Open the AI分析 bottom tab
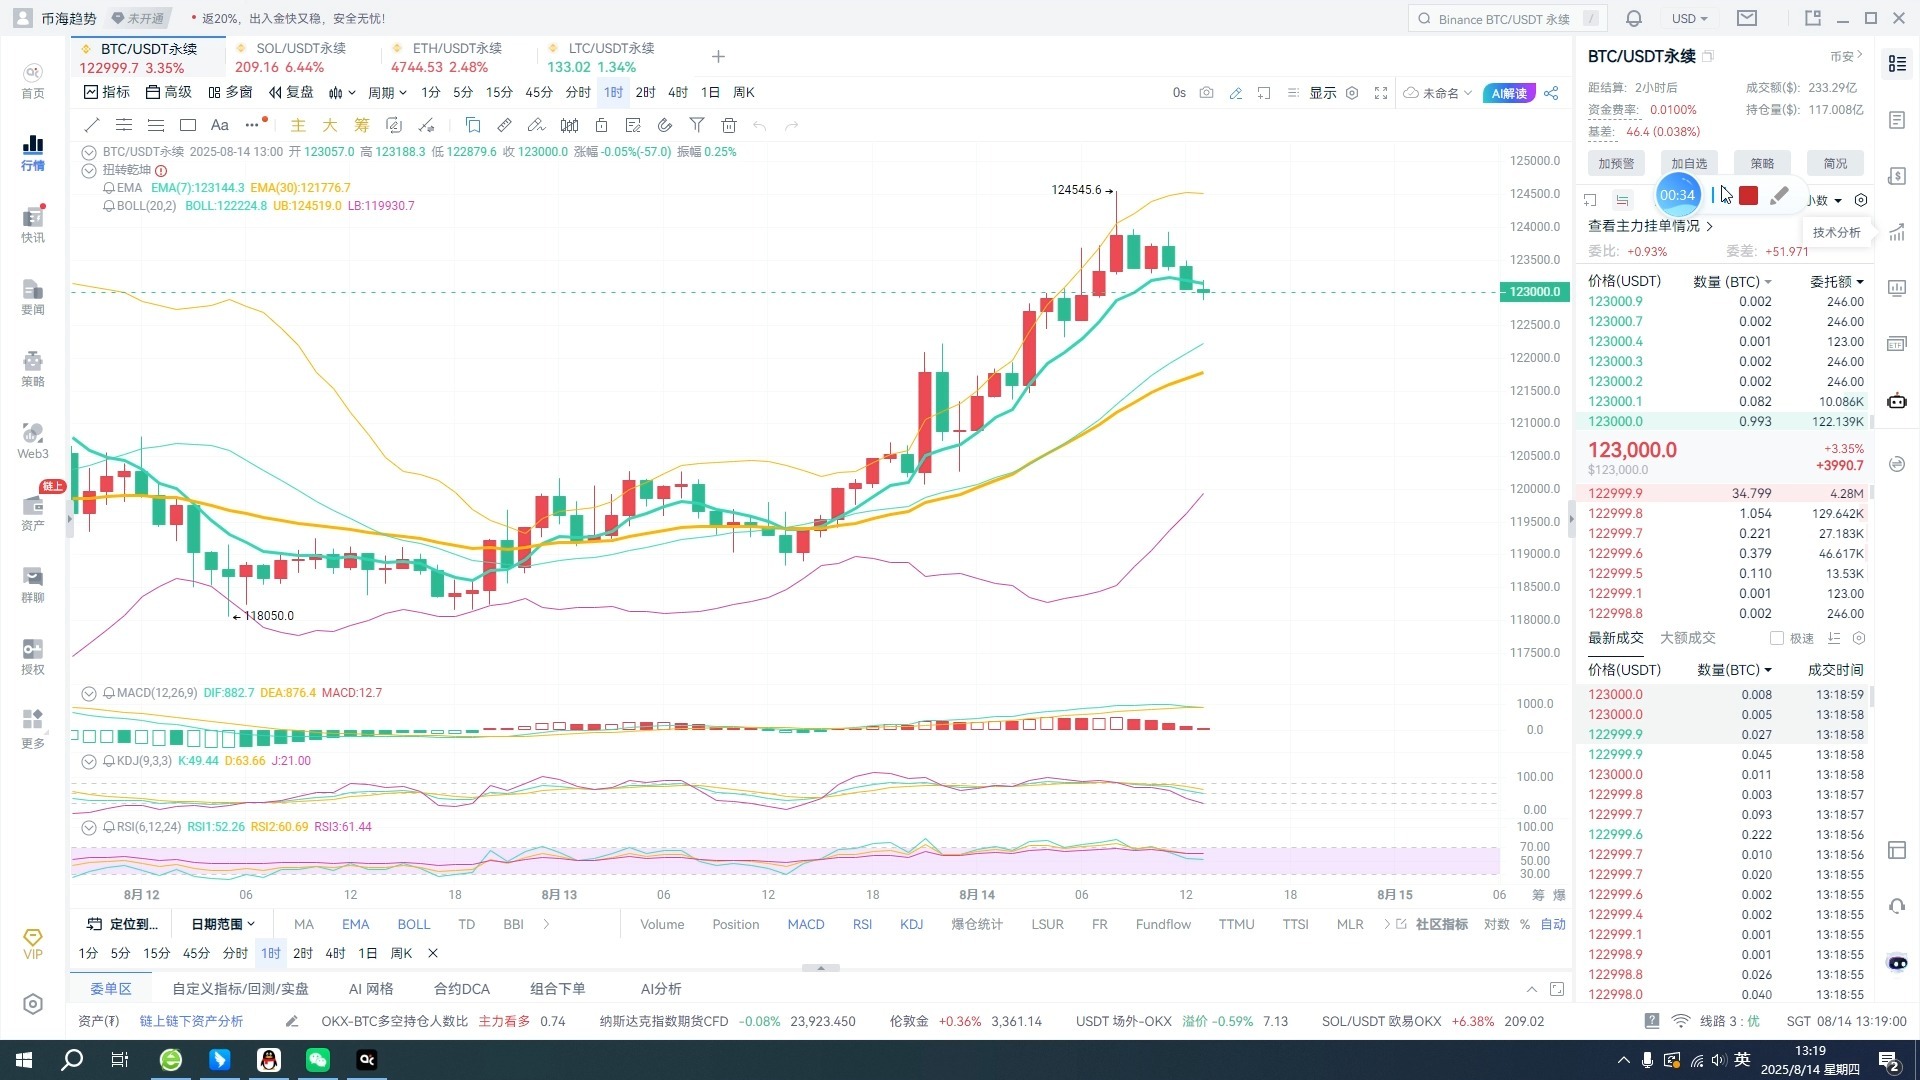Image resolution: width=1920 pixels, height=1080 pixels. pyautogui.click(x=660, y=989)
